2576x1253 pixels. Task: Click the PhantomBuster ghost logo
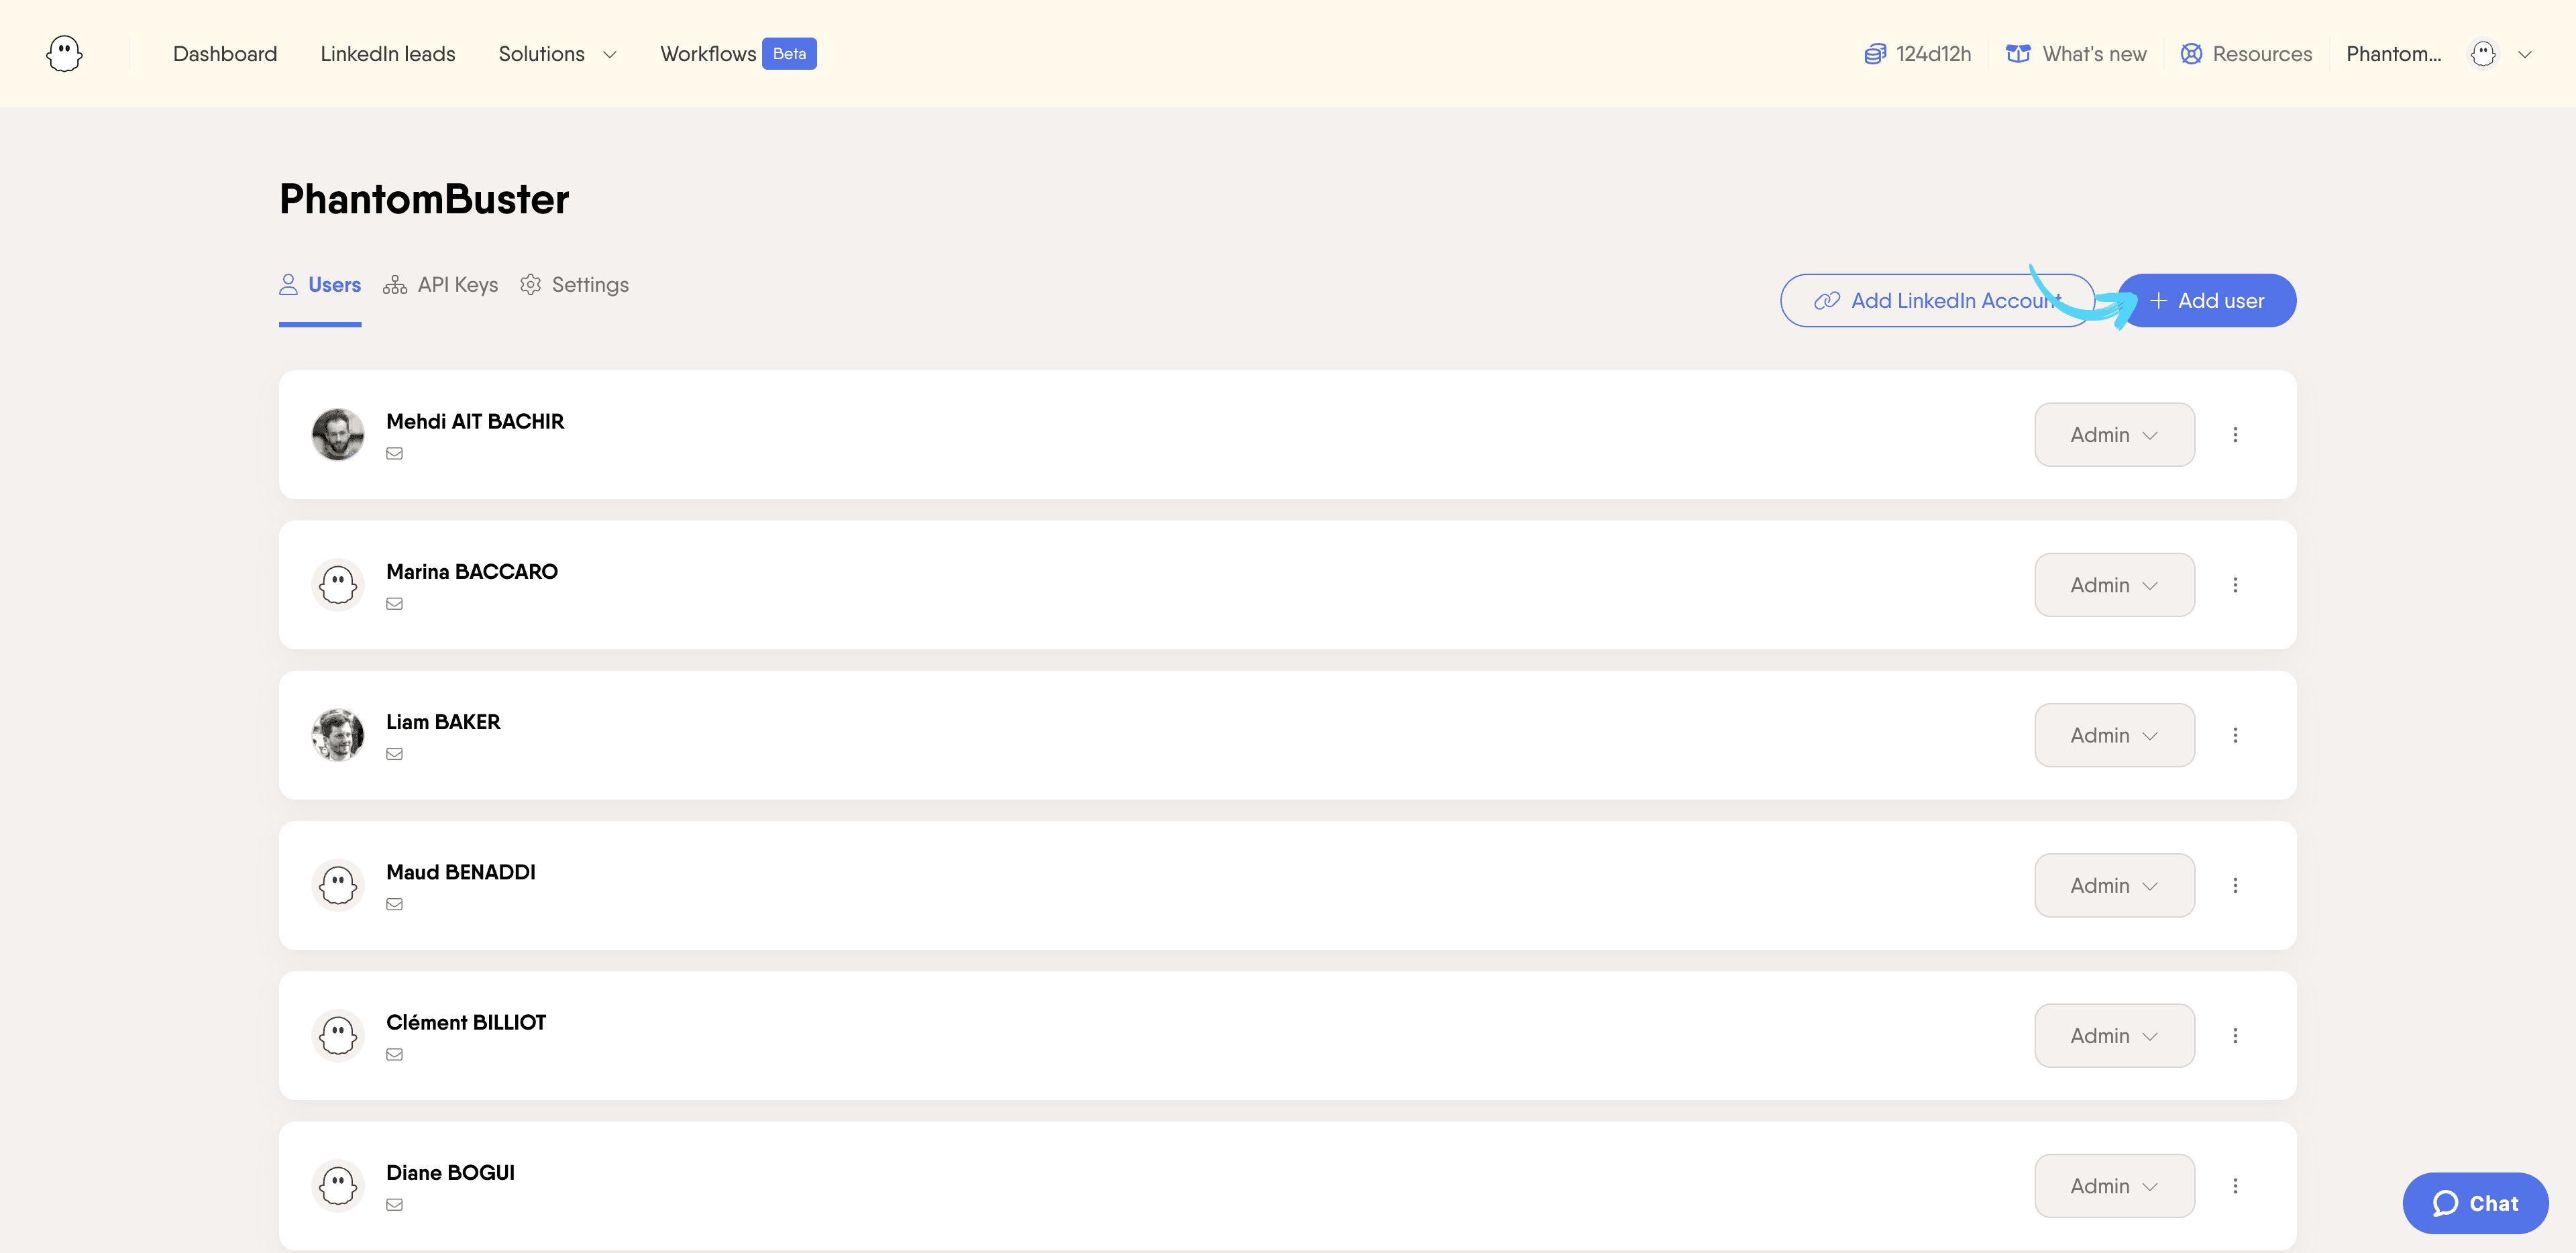click(x=64, y=54)
